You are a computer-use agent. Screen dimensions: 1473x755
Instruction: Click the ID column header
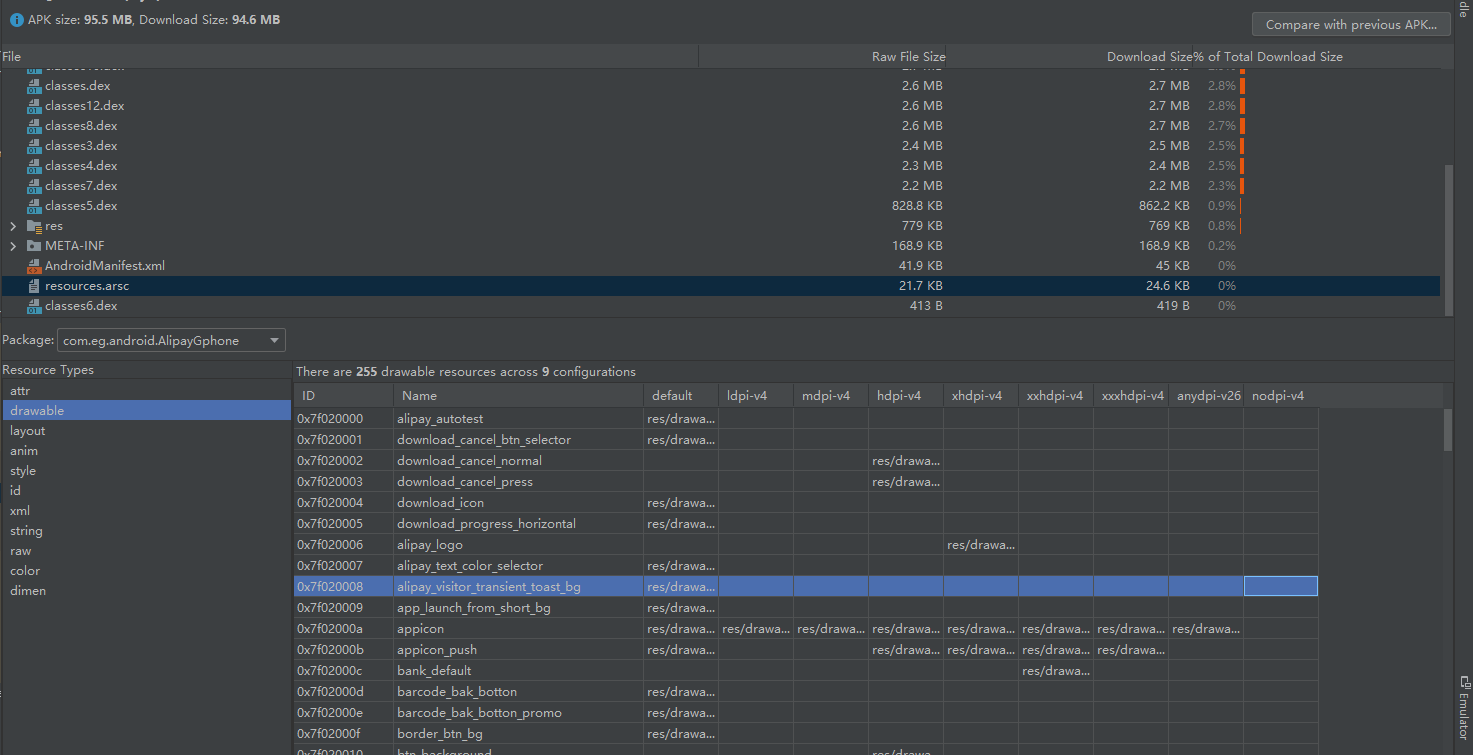click(x=343, y=396)
